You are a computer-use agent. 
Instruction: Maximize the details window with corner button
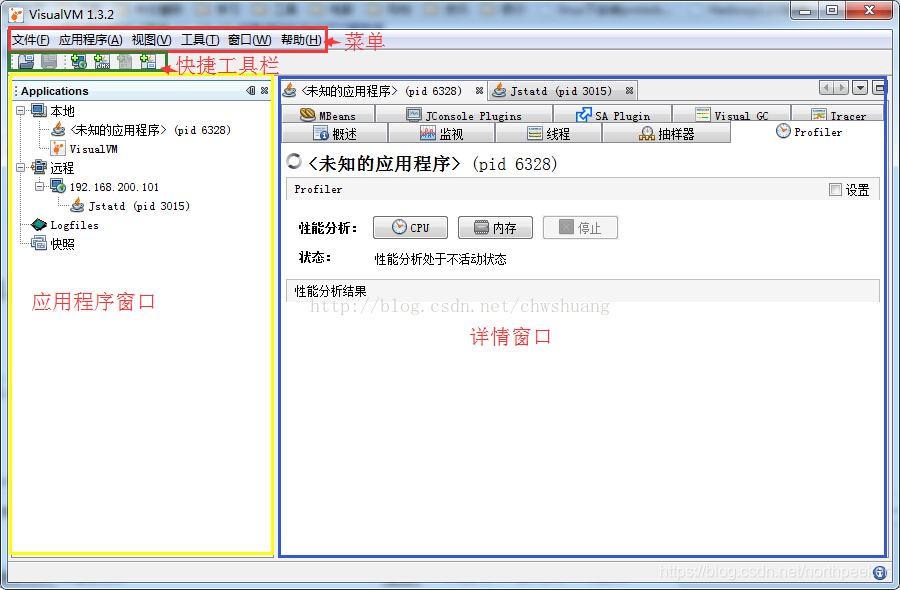[x=878, y=88]
